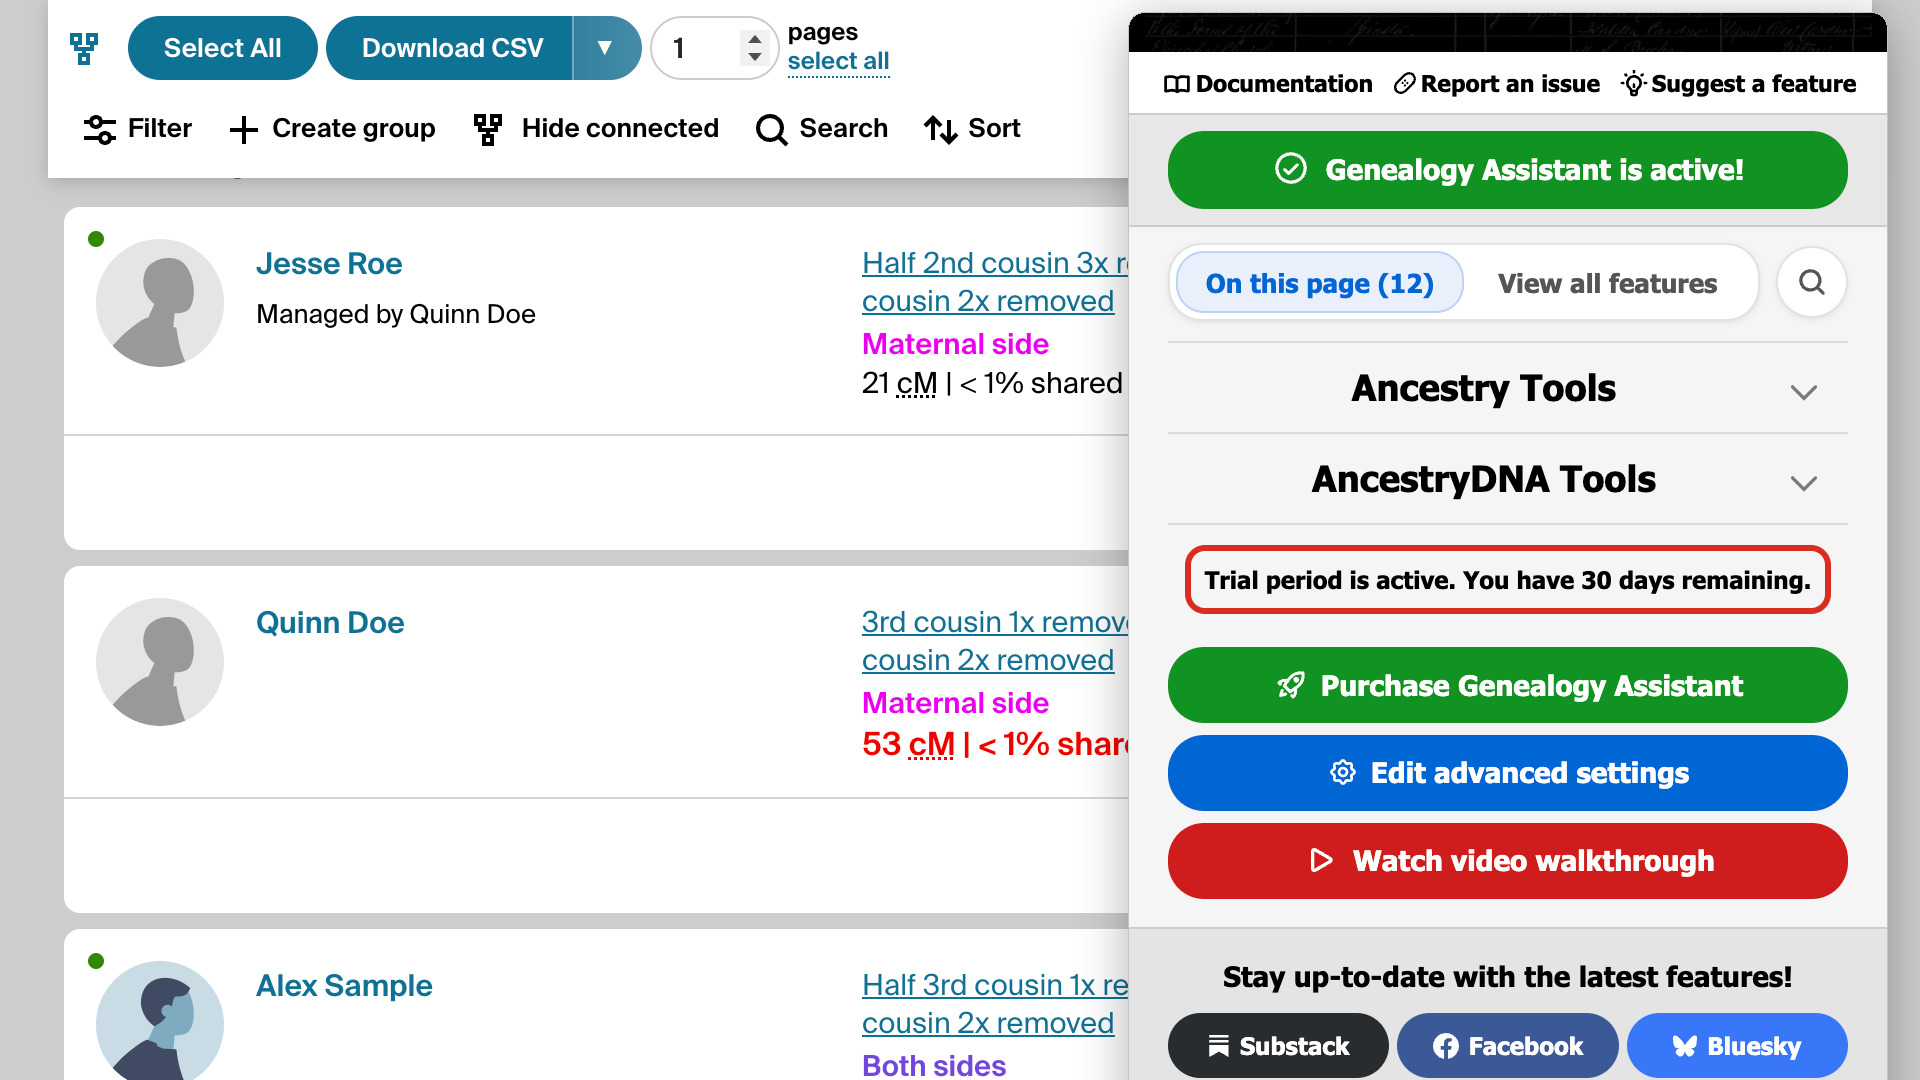The image size is (1920, 1080).
Task: Open Jesse Roe's profile avatar
Action: pos(160,303)
